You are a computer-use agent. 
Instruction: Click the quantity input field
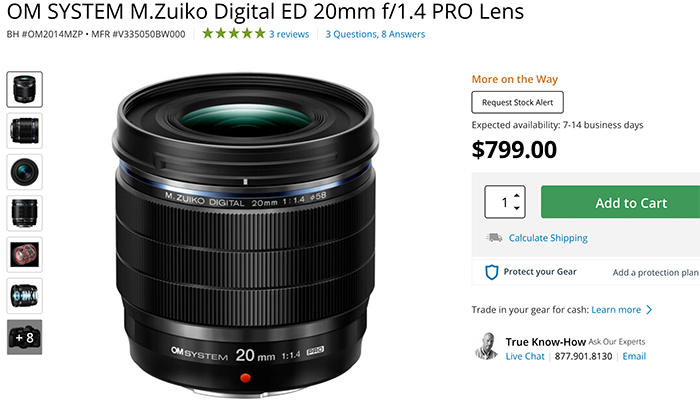[x=504, y=202]
